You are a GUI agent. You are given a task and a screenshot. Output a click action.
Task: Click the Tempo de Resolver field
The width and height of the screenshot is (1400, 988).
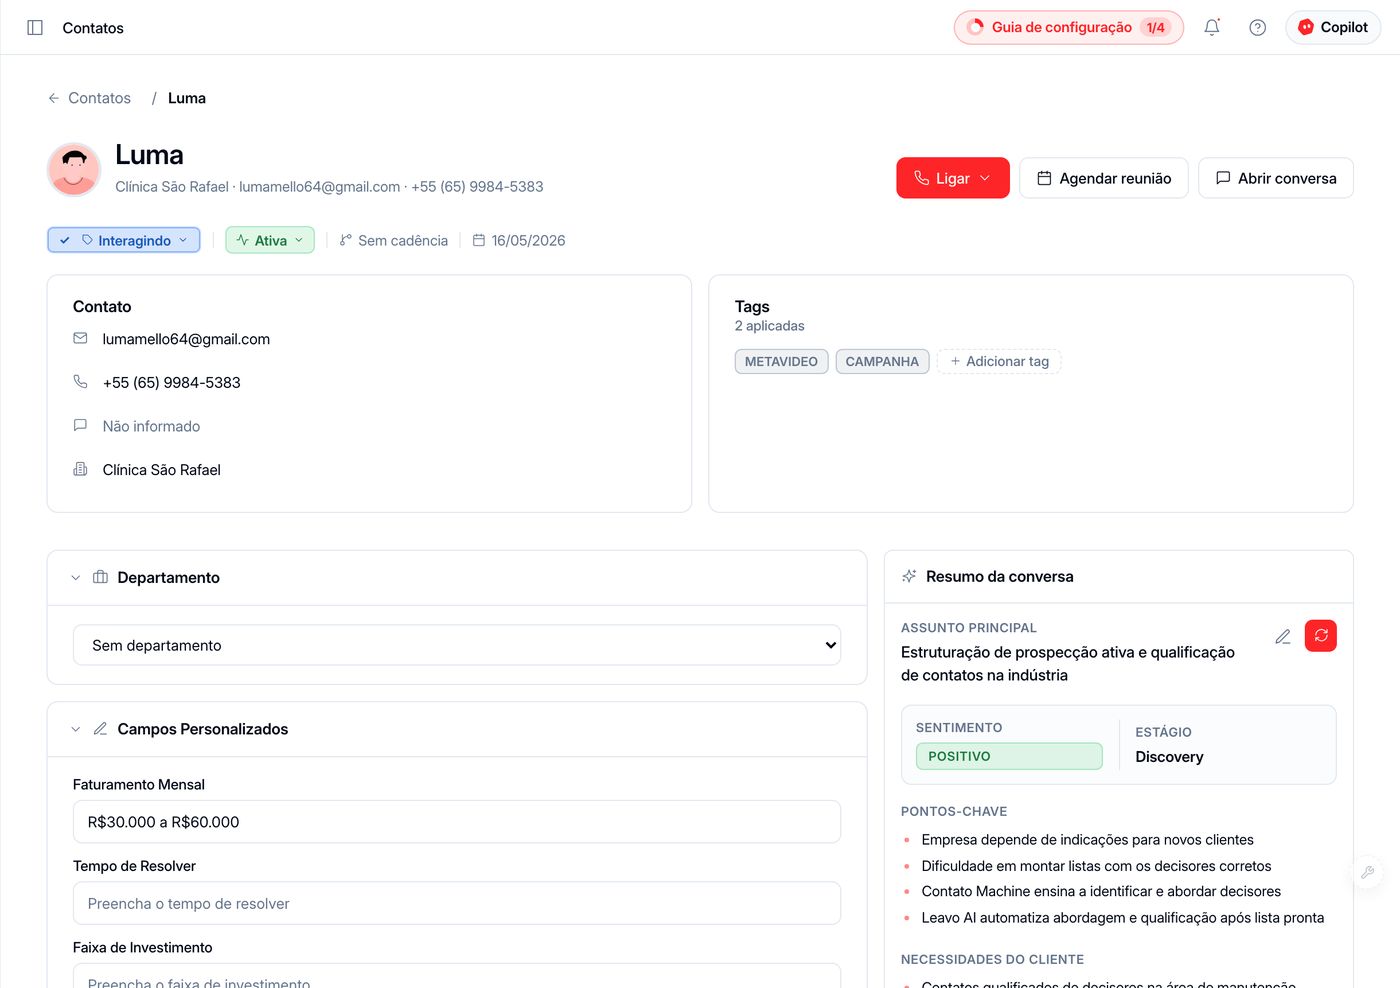pyautogui.click(x=457, y=903)
